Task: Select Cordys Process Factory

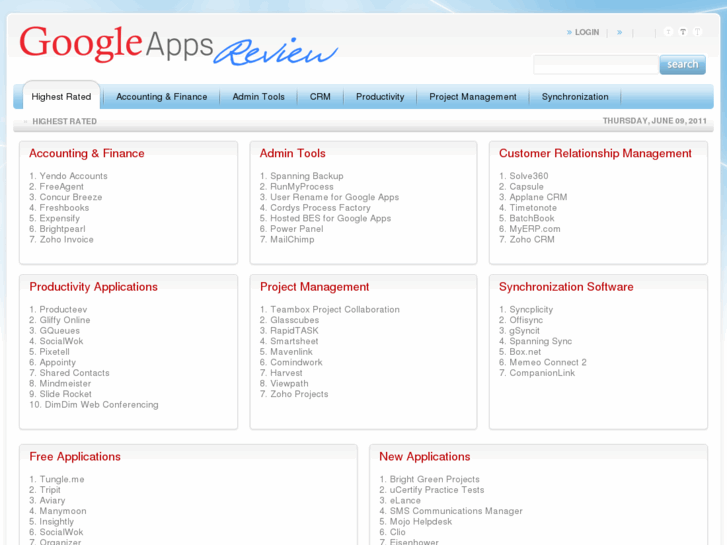Action: [x=320, y=208]
